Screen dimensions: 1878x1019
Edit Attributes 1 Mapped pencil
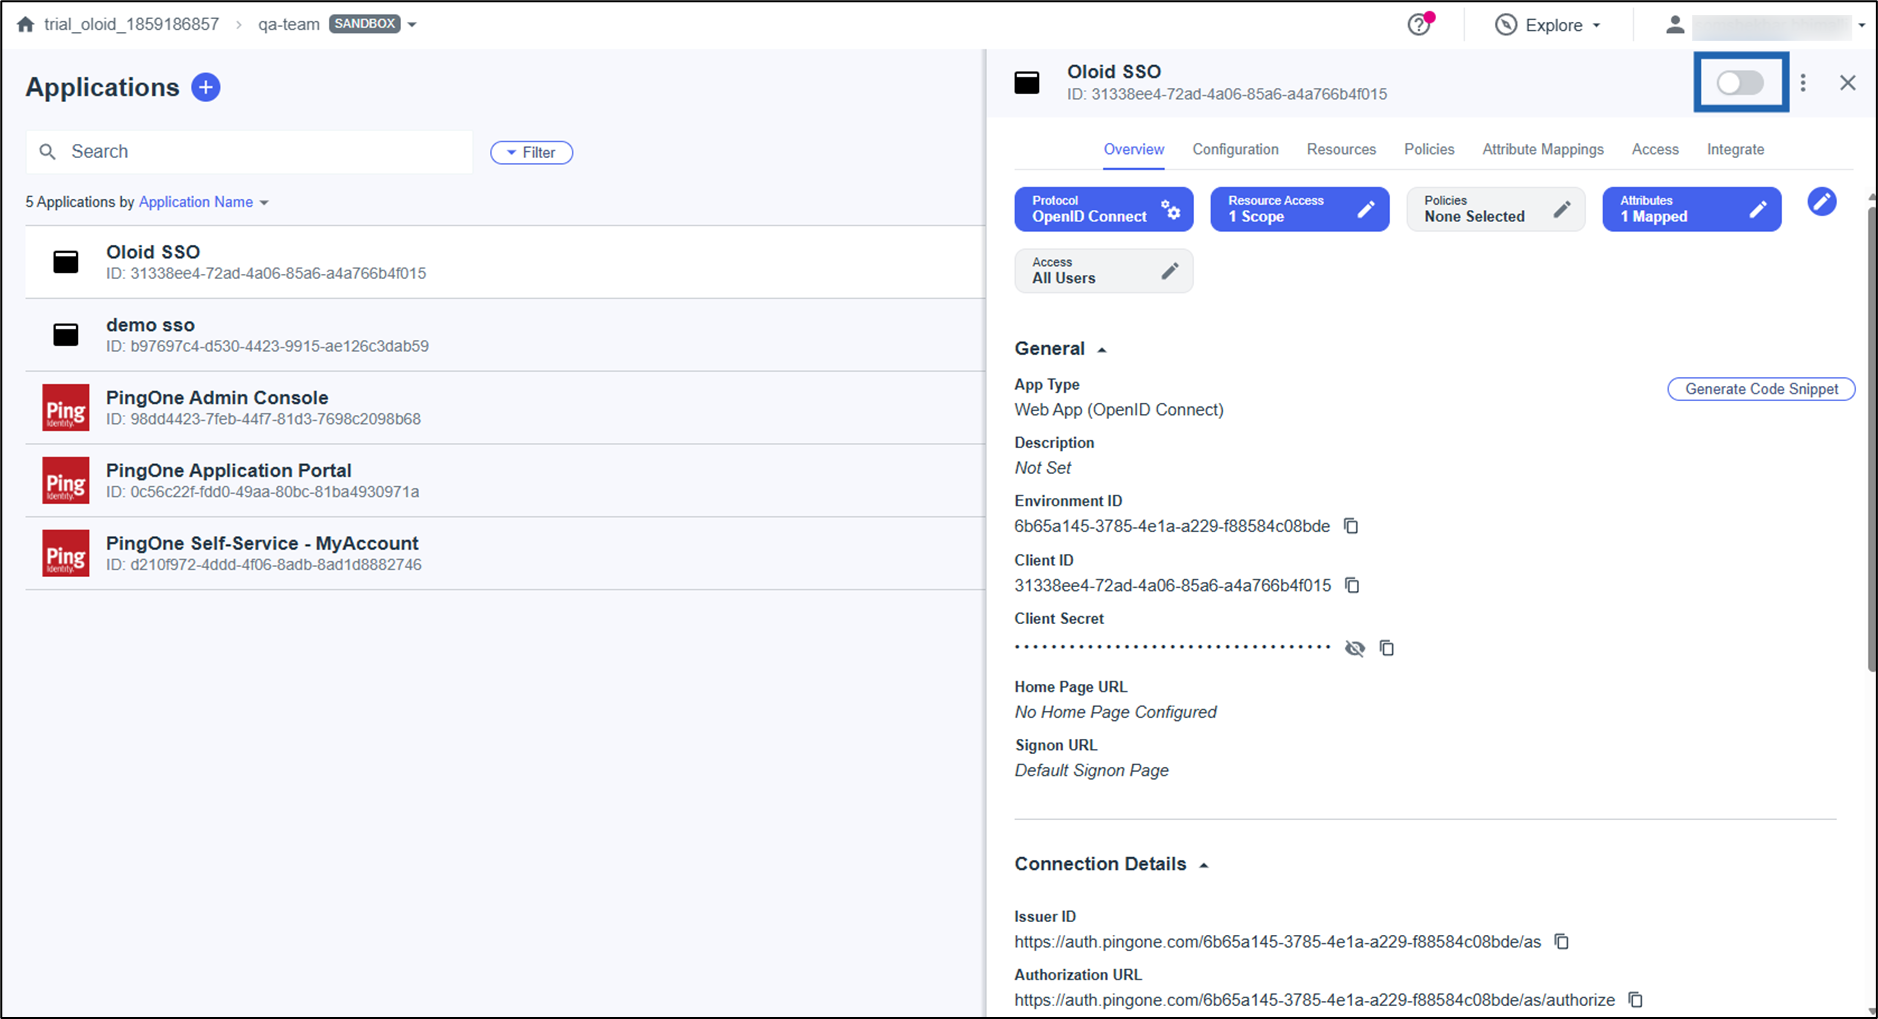click(1758, 209)
